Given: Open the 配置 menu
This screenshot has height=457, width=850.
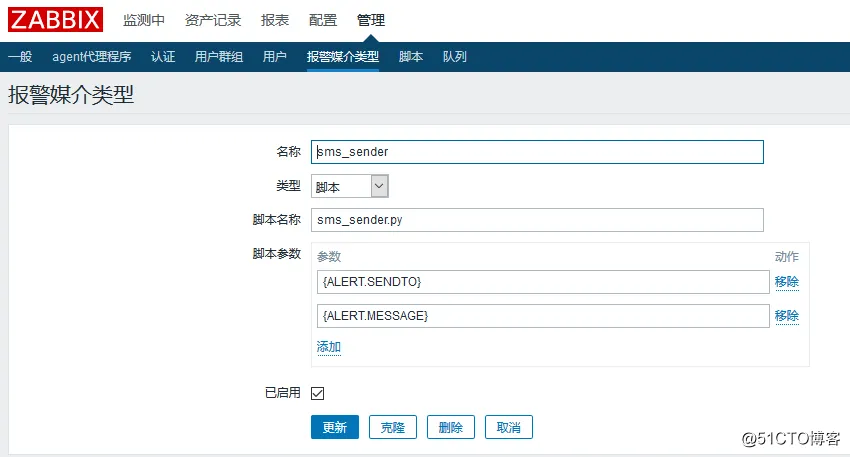Looking at the screenshot, I should click(x=323, y=20).
